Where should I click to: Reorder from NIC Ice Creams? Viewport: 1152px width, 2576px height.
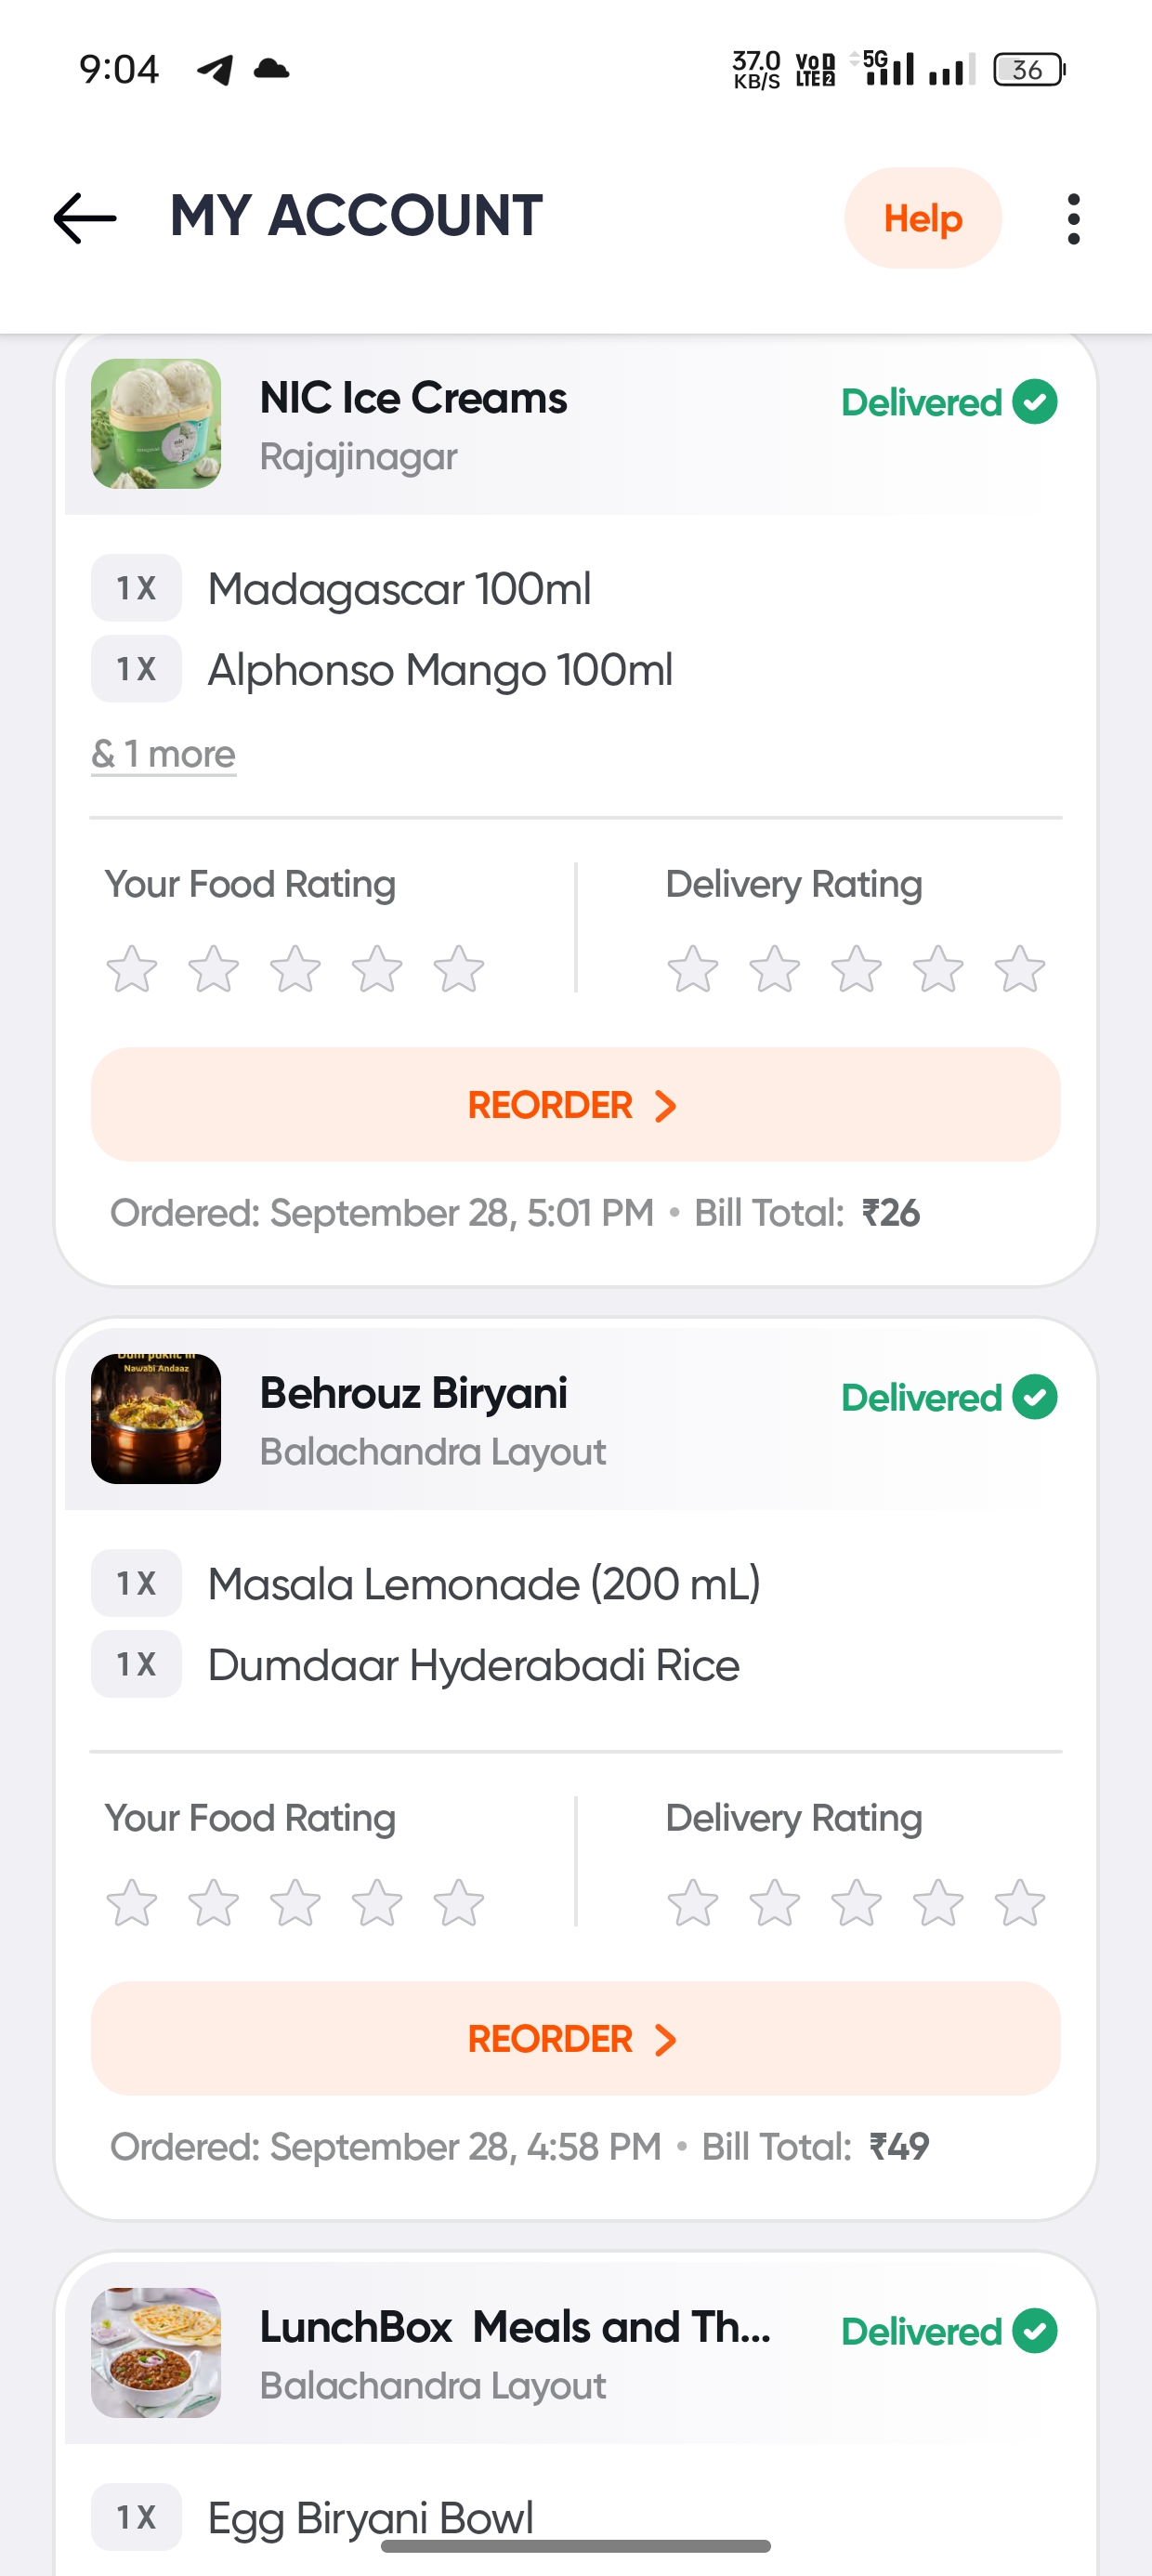(575, 1105)
